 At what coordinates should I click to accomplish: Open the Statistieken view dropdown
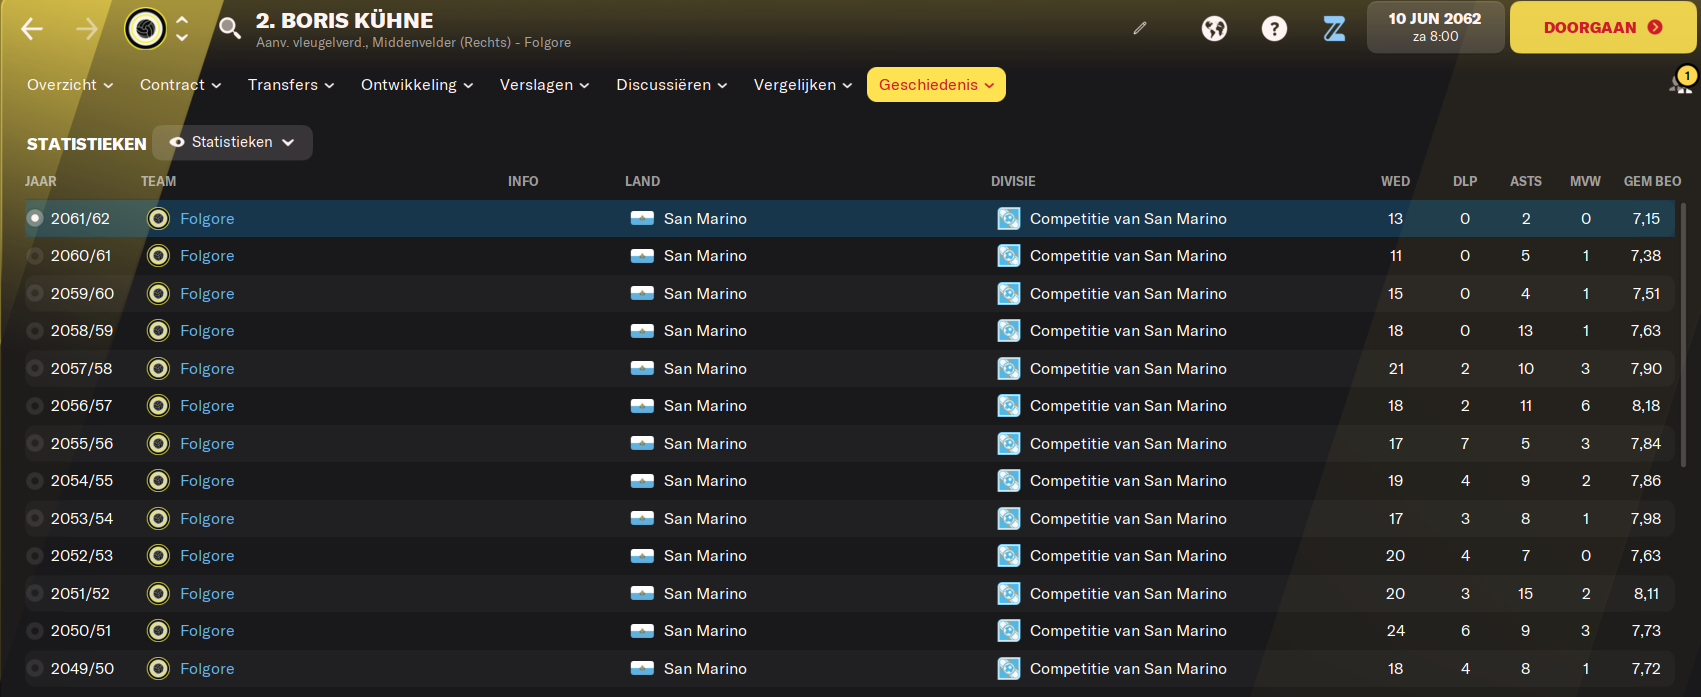click(x=232, y=142)
